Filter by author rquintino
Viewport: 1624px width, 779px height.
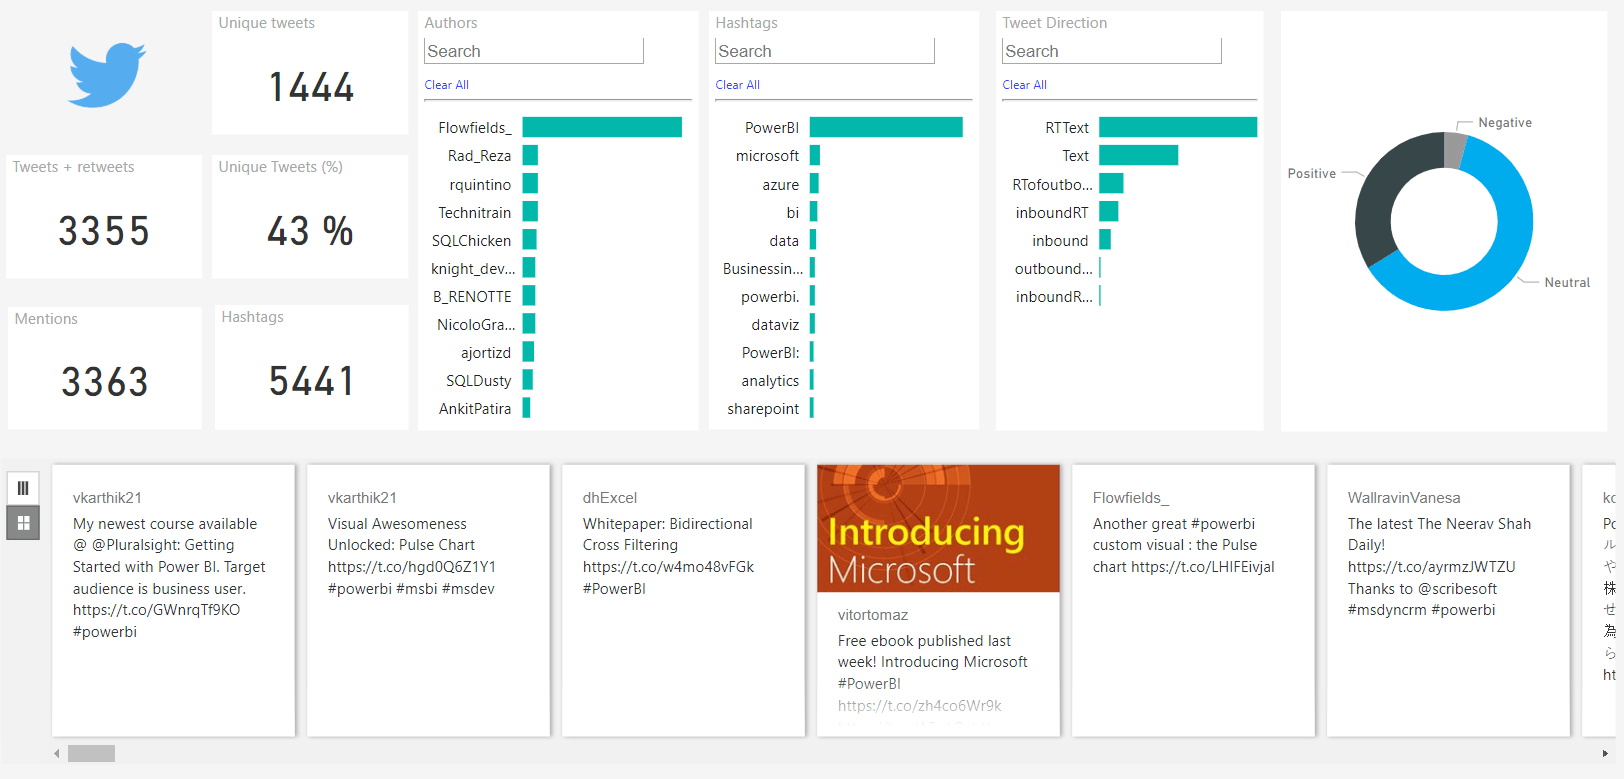coord(480,185)
